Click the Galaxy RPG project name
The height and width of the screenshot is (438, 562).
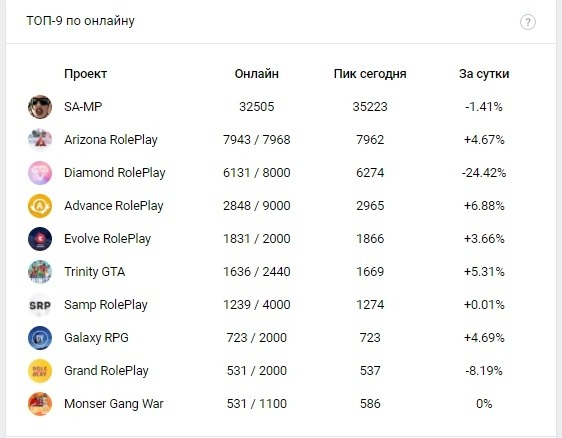tap(96, 338)
